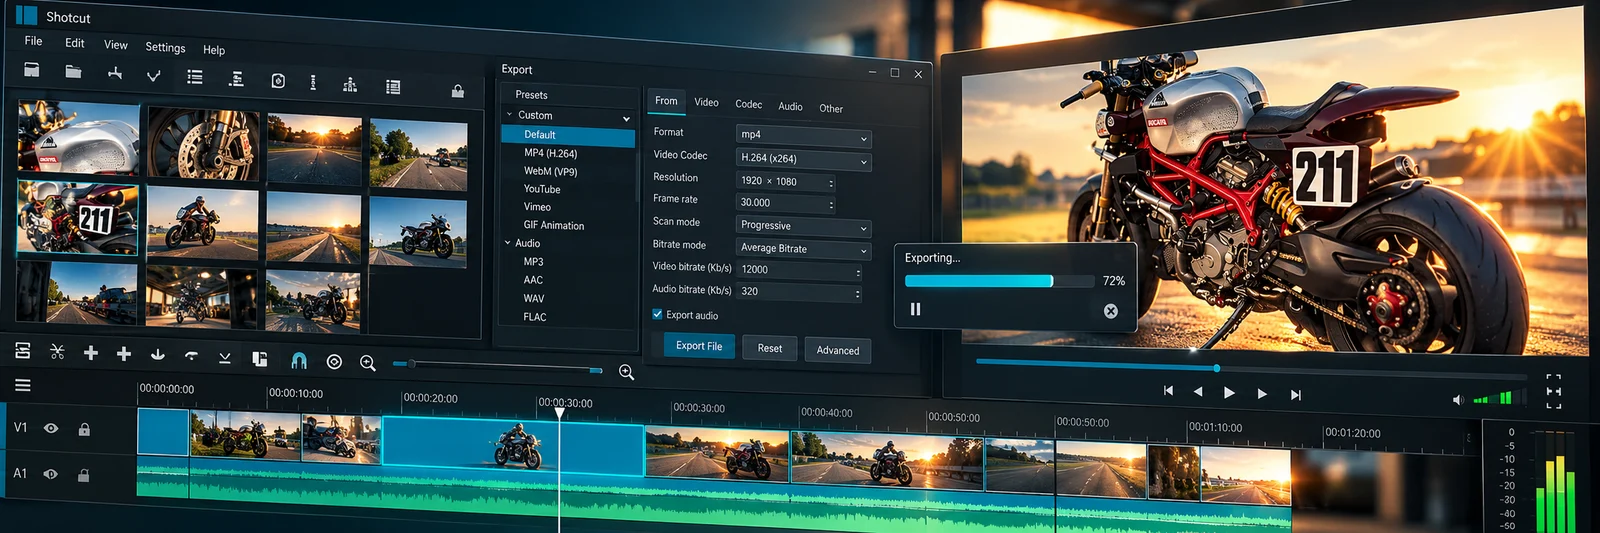Click the player scrub bar

pos(1250,370)
